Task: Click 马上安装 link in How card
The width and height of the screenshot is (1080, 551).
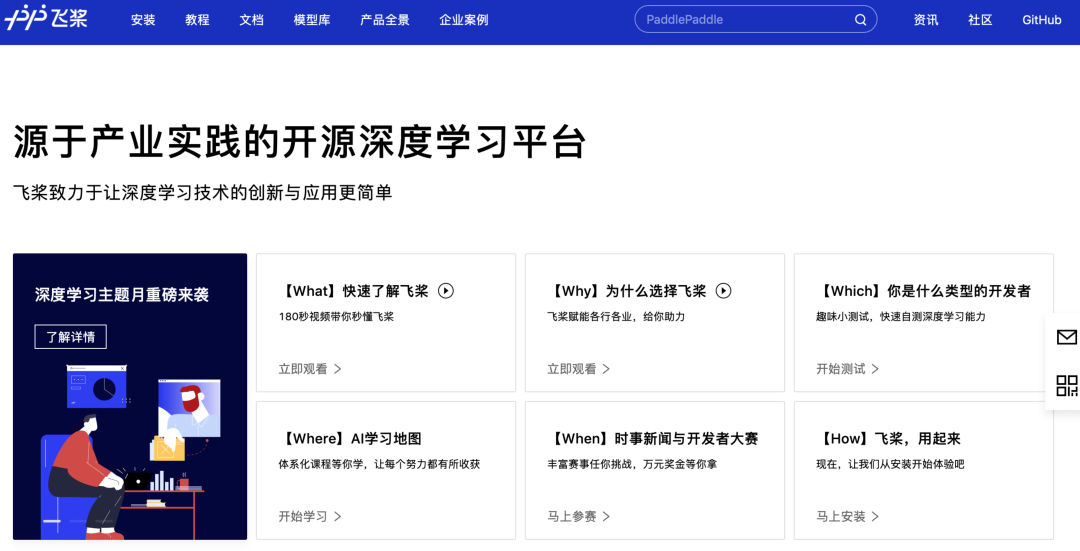Action: (x=848, y=516)
